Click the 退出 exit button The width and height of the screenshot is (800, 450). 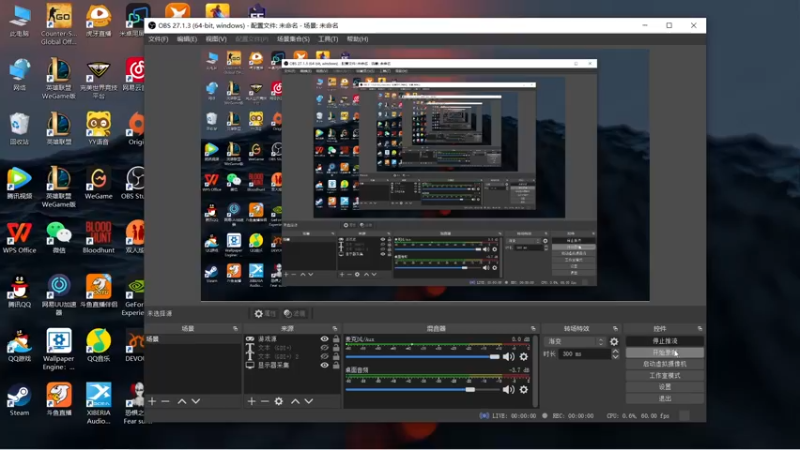tap(665, 398)
